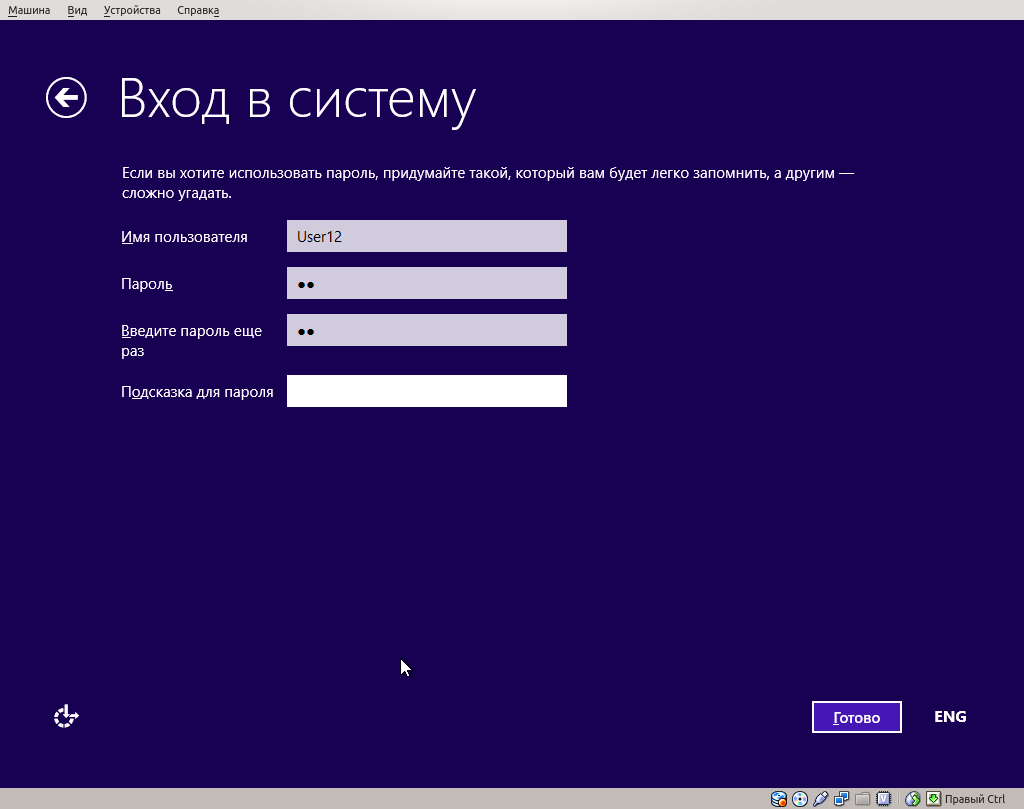Open the shared folders status icon
Screen dimensions: 1024x809
tap(862, 798)
